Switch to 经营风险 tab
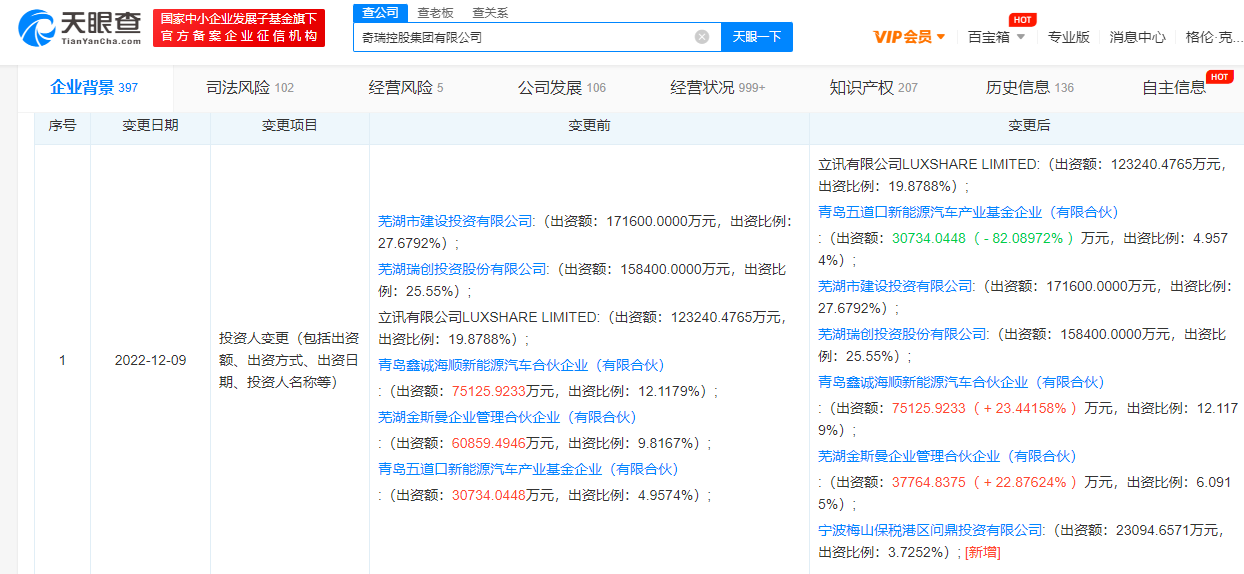The width and height of the screenshot is (1244, 574). 406,88
